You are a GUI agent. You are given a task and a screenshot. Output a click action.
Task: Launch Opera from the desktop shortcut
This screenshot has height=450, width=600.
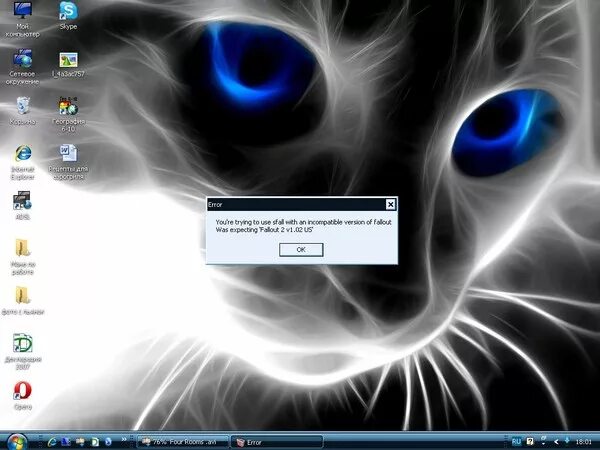pyautogui.click(x=23, y=396)
